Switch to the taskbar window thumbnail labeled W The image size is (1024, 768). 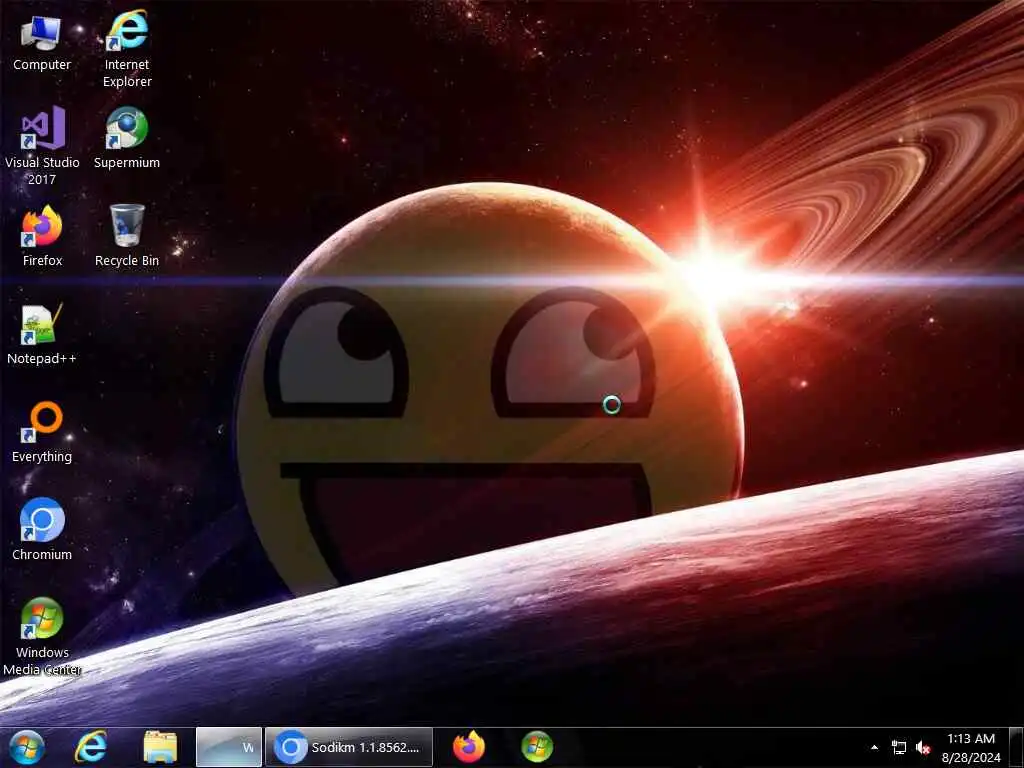[x=229, y=747]
